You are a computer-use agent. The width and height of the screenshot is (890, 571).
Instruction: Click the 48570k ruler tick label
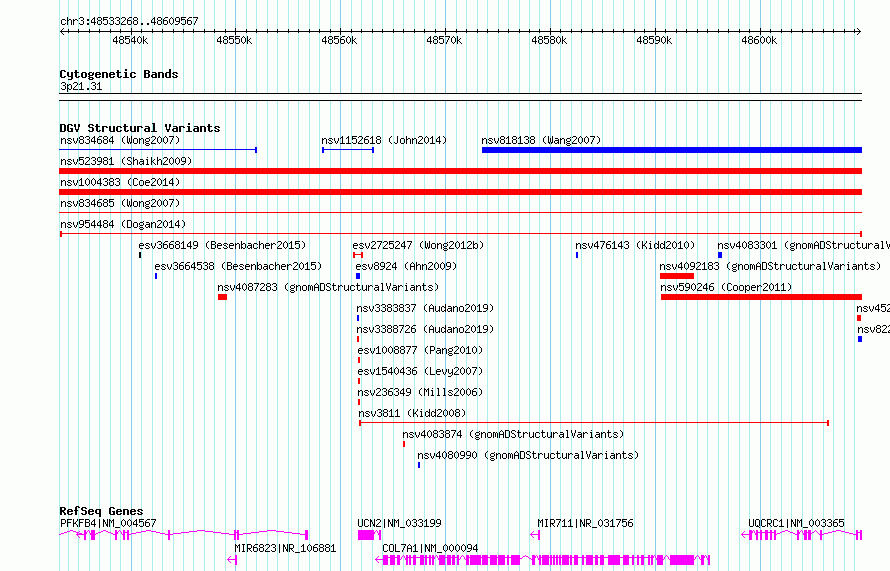point(444,40)
